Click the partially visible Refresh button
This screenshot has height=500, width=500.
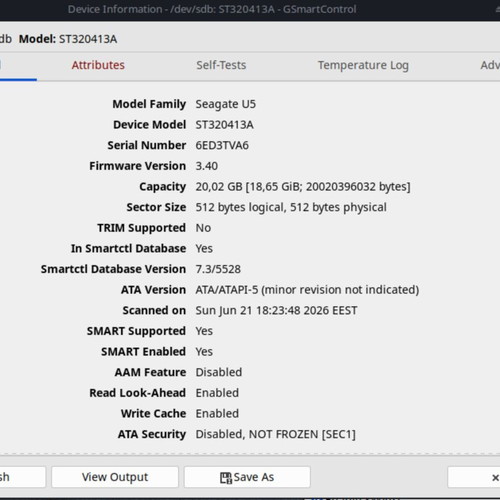(x=22, y=477)
